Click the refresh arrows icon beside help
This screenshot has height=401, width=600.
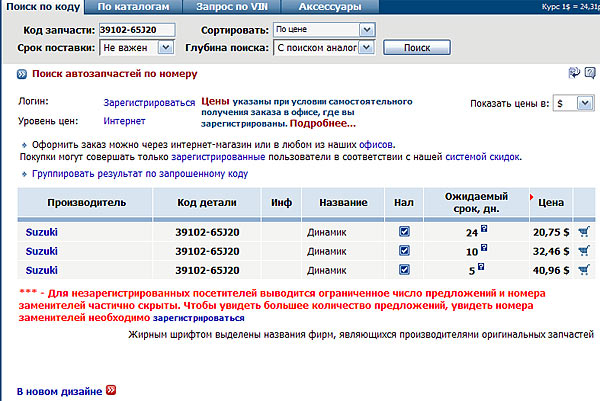point(574,73)
